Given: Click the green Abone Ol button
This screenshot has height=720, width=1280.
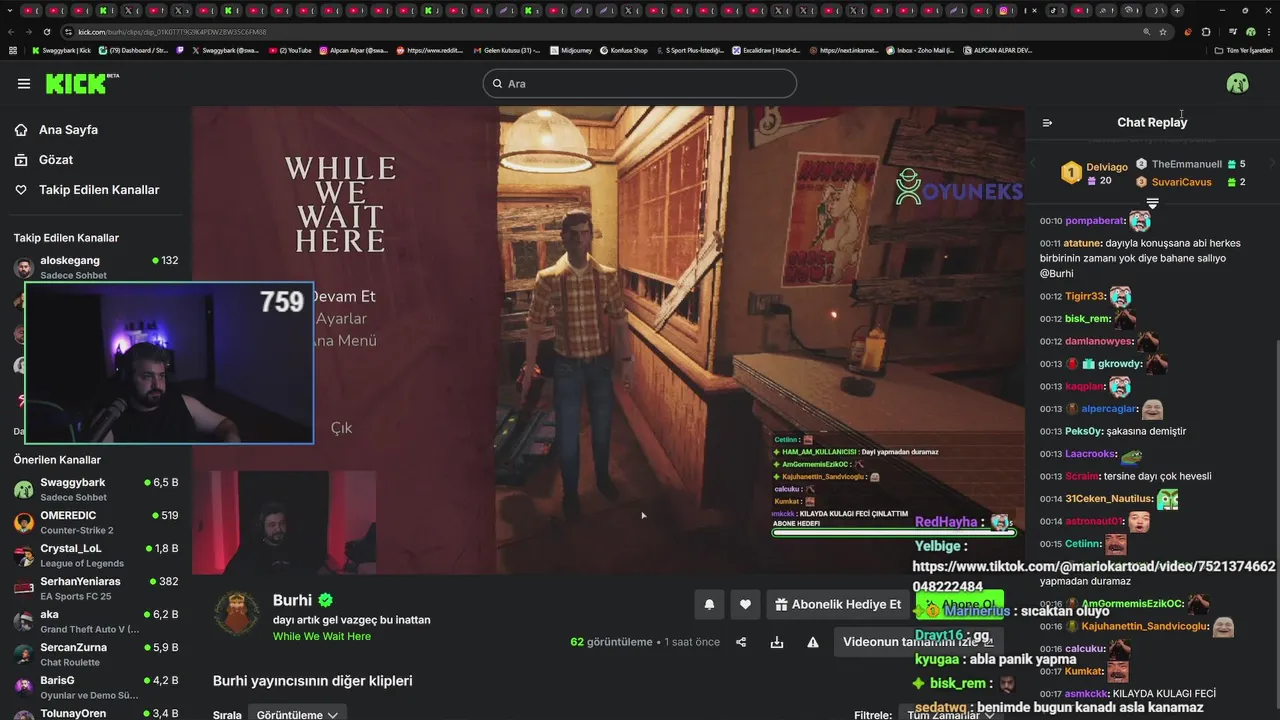Looking at the screenshot, I should click(x=960, y=604).
